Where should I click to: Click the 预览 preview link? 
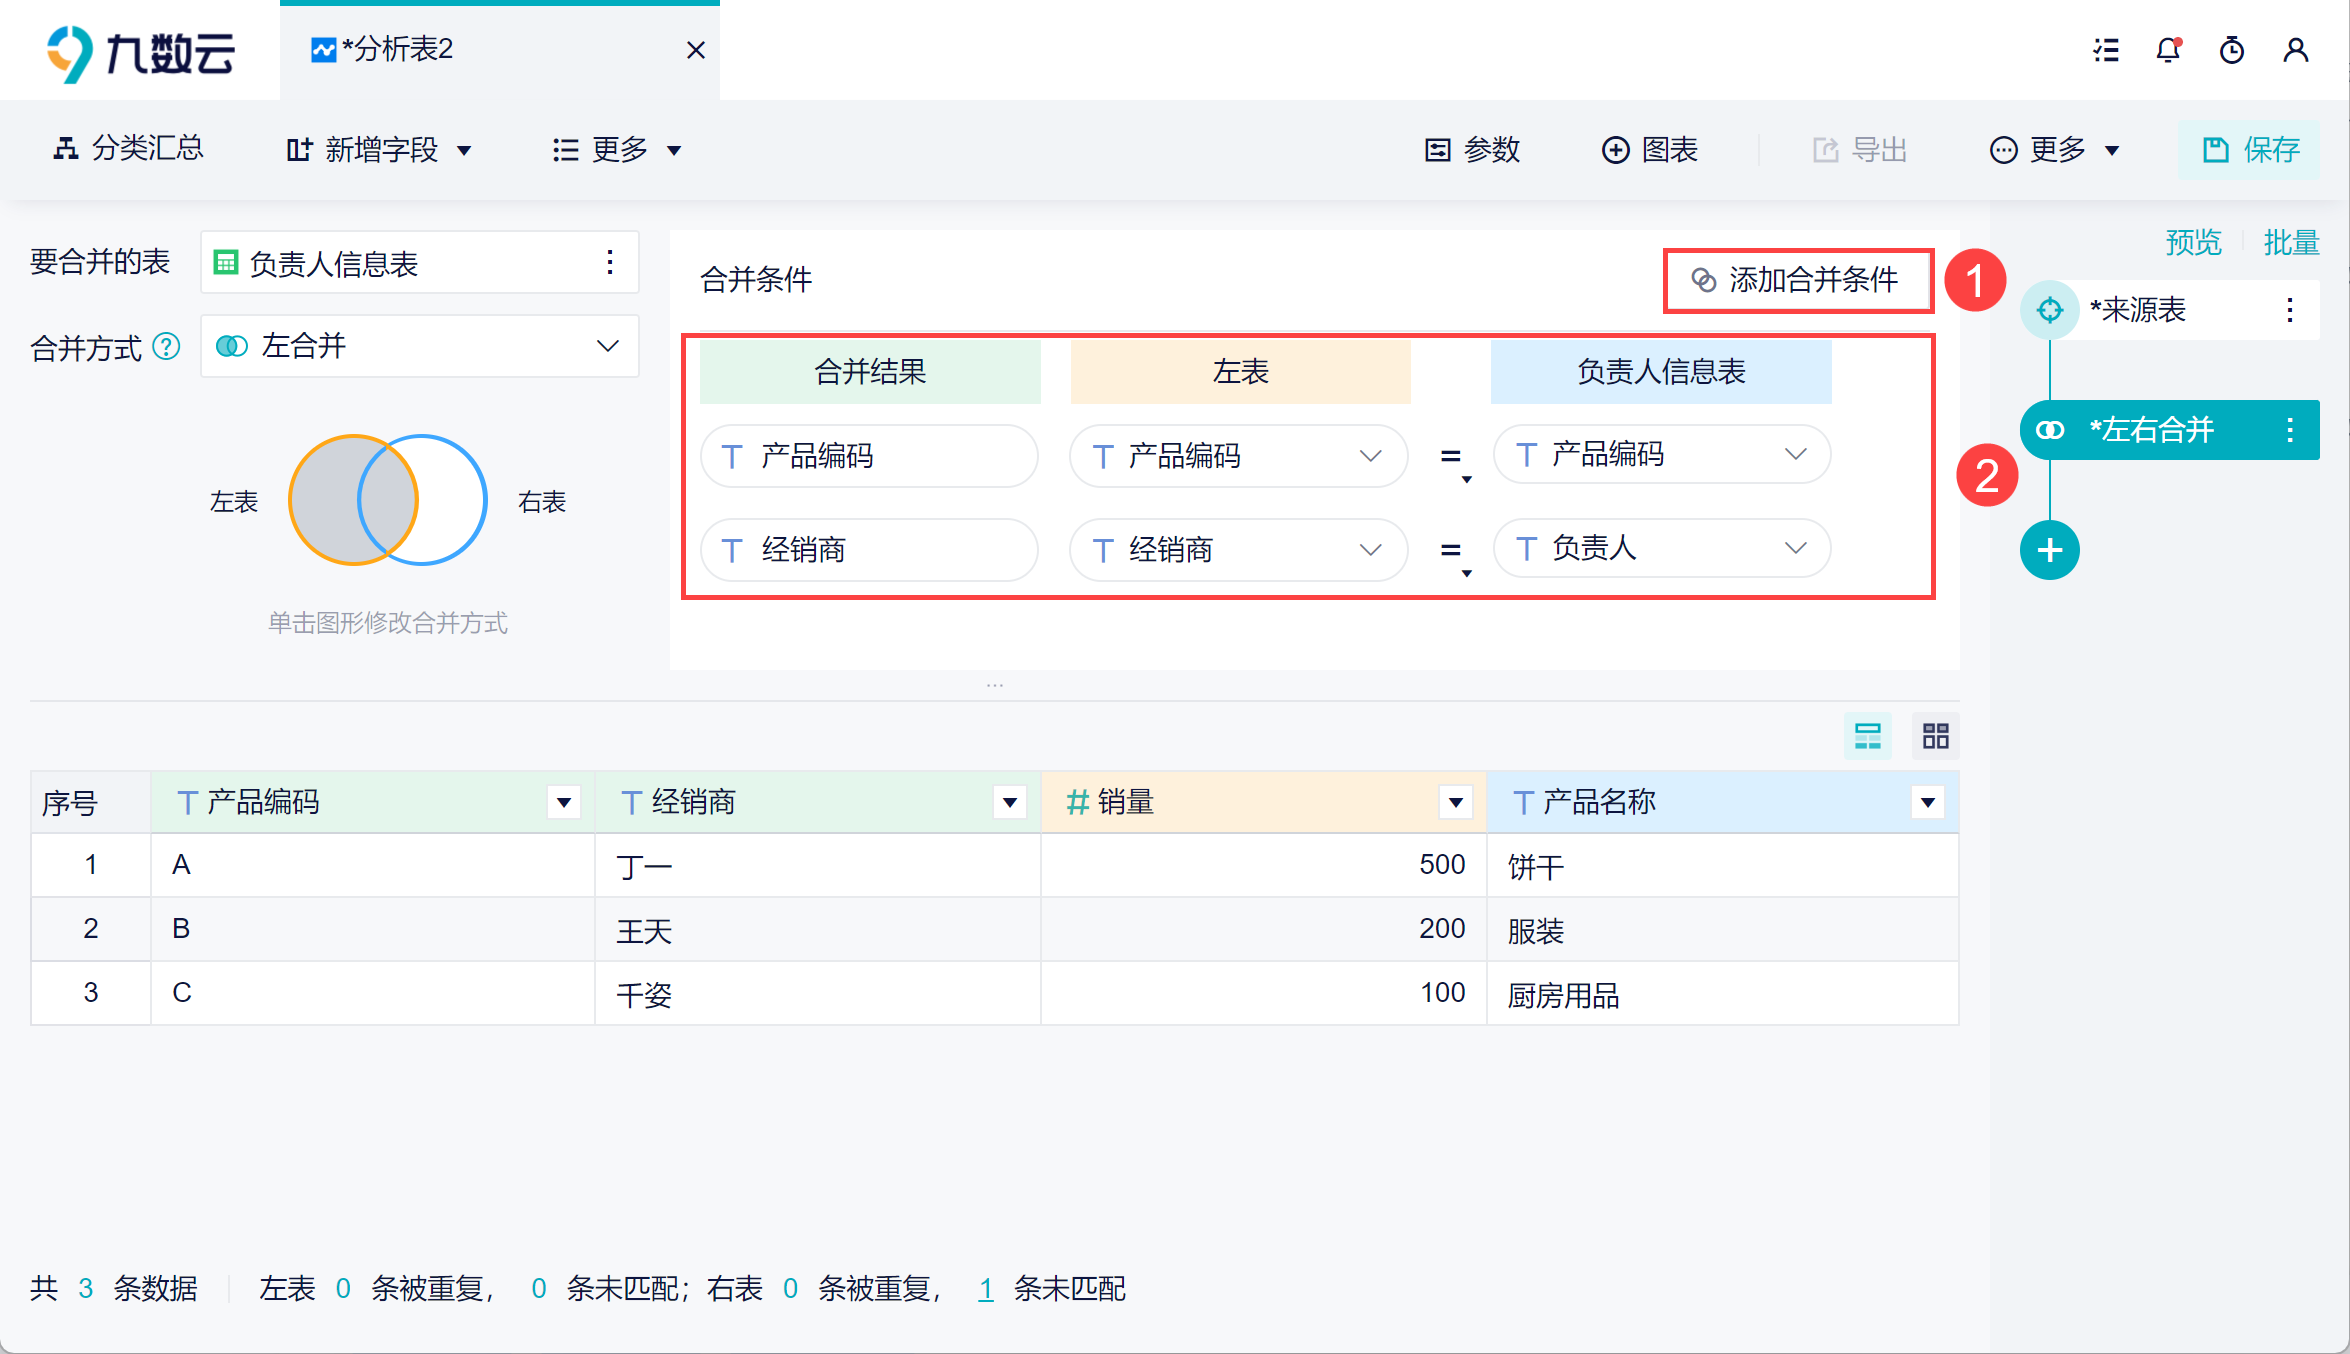pos(2192,242)
